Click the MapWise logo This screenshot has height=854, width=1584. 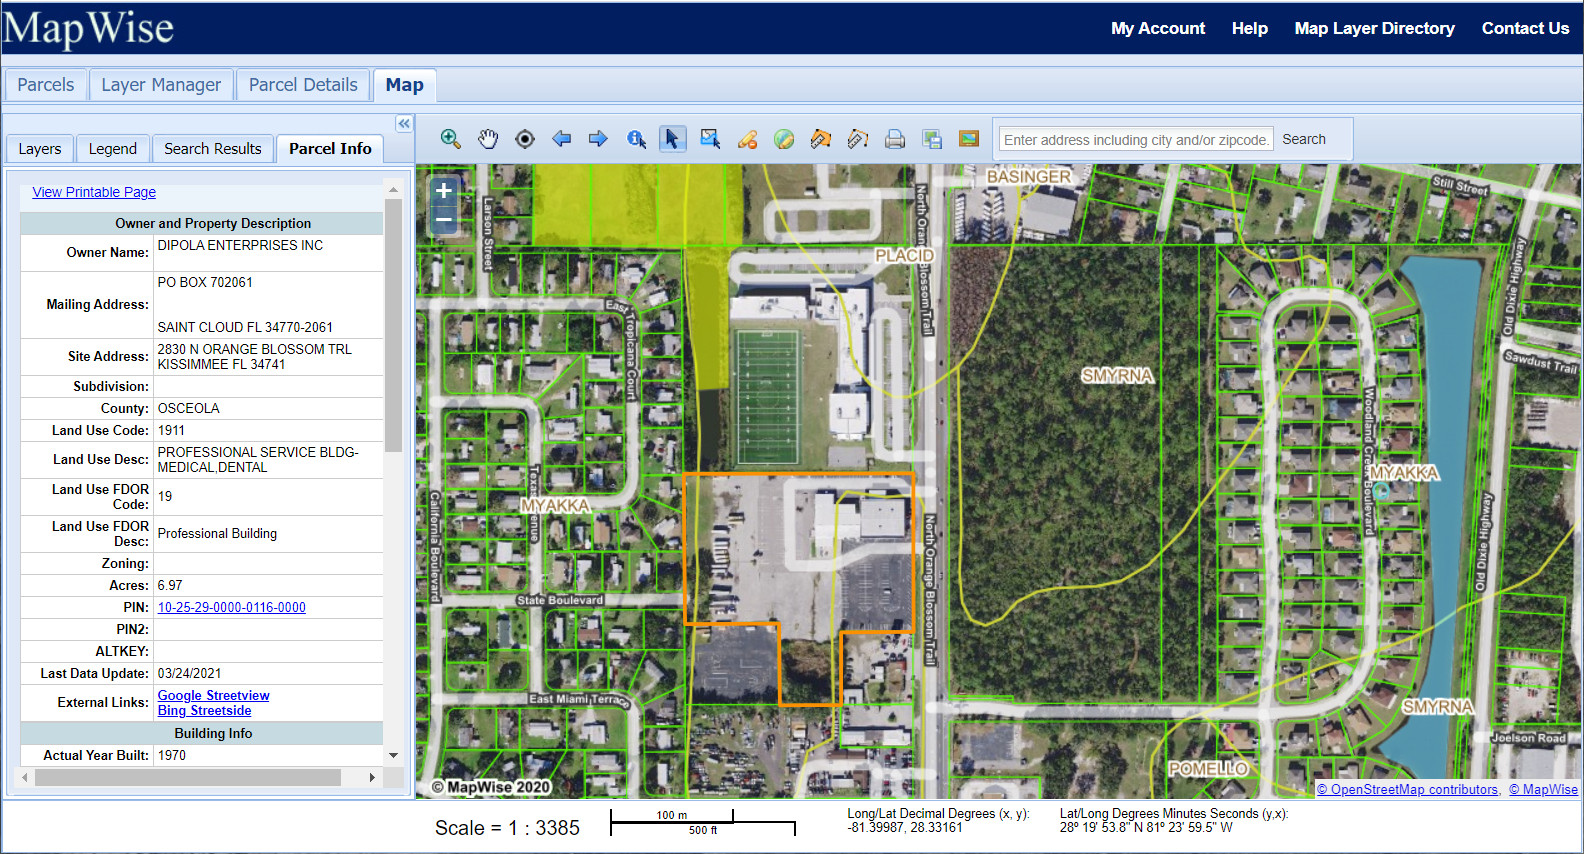(88, 28)
